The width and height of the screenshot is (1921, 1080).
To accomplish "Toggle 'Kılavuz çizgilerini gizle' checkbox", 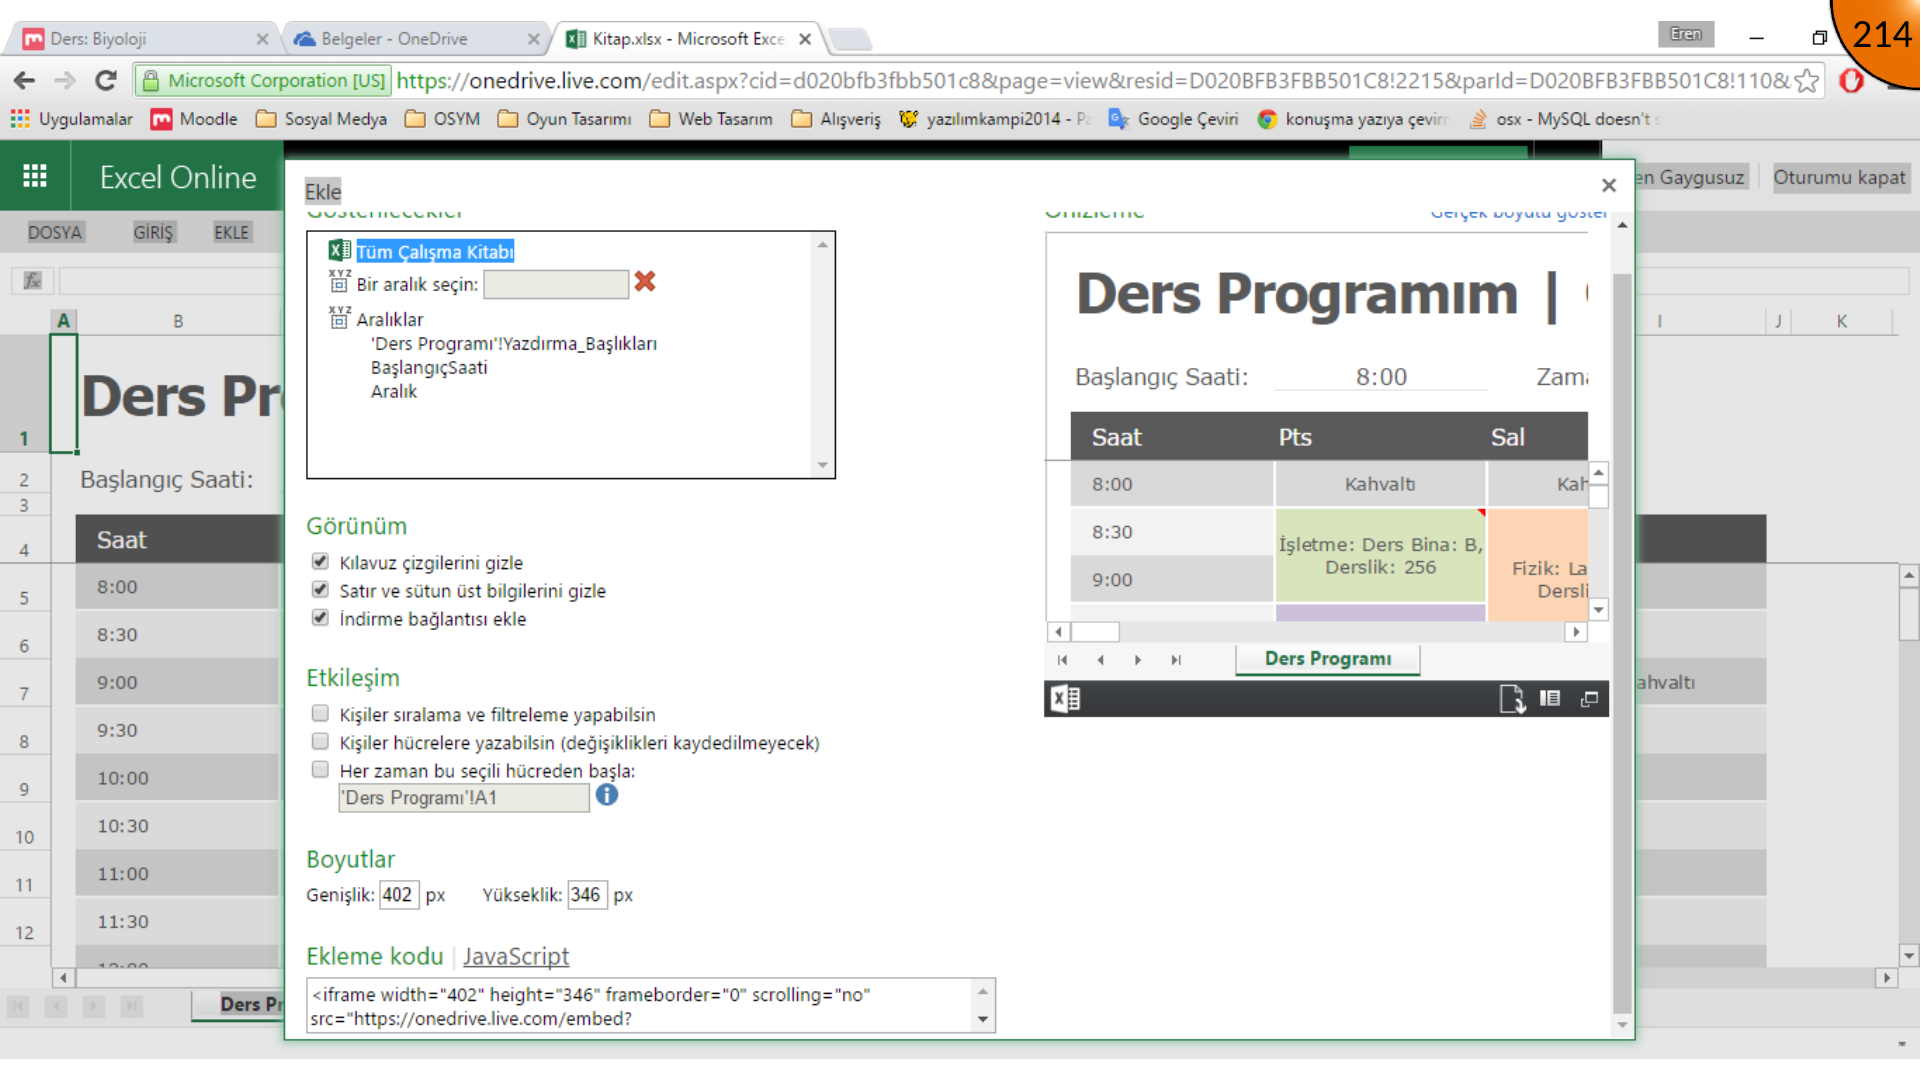I will pyautogui.click(x=320, y=561).
